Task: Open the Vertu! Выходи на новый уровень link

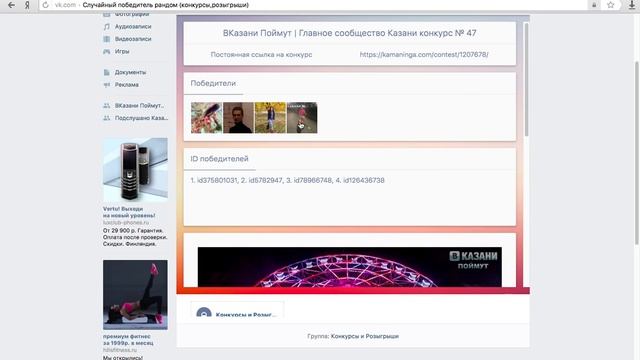Action: pyautogui.click(x=129, y=212)
